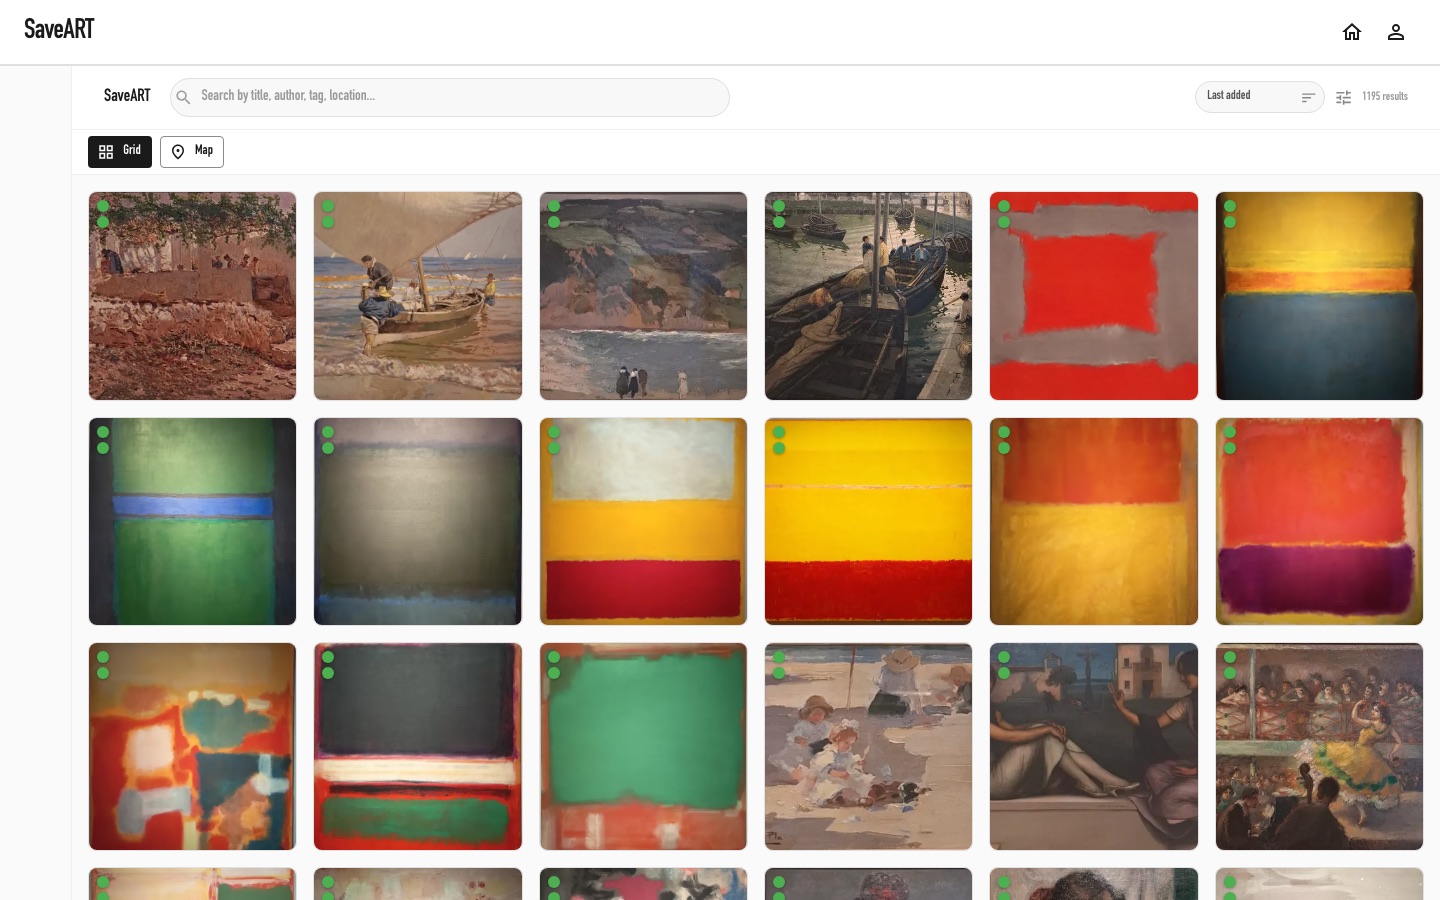This screenshot has height=900, width=1440.
Task: Switch to Map view
Action: click(192, 152)
